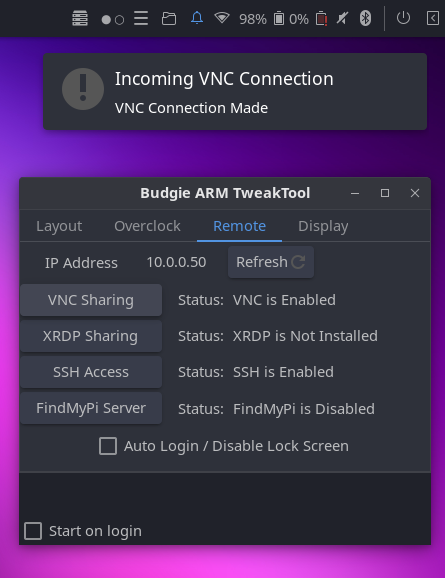
Task: Expand the Raven sidebar arrow icon
Action: tap(433, 18)
